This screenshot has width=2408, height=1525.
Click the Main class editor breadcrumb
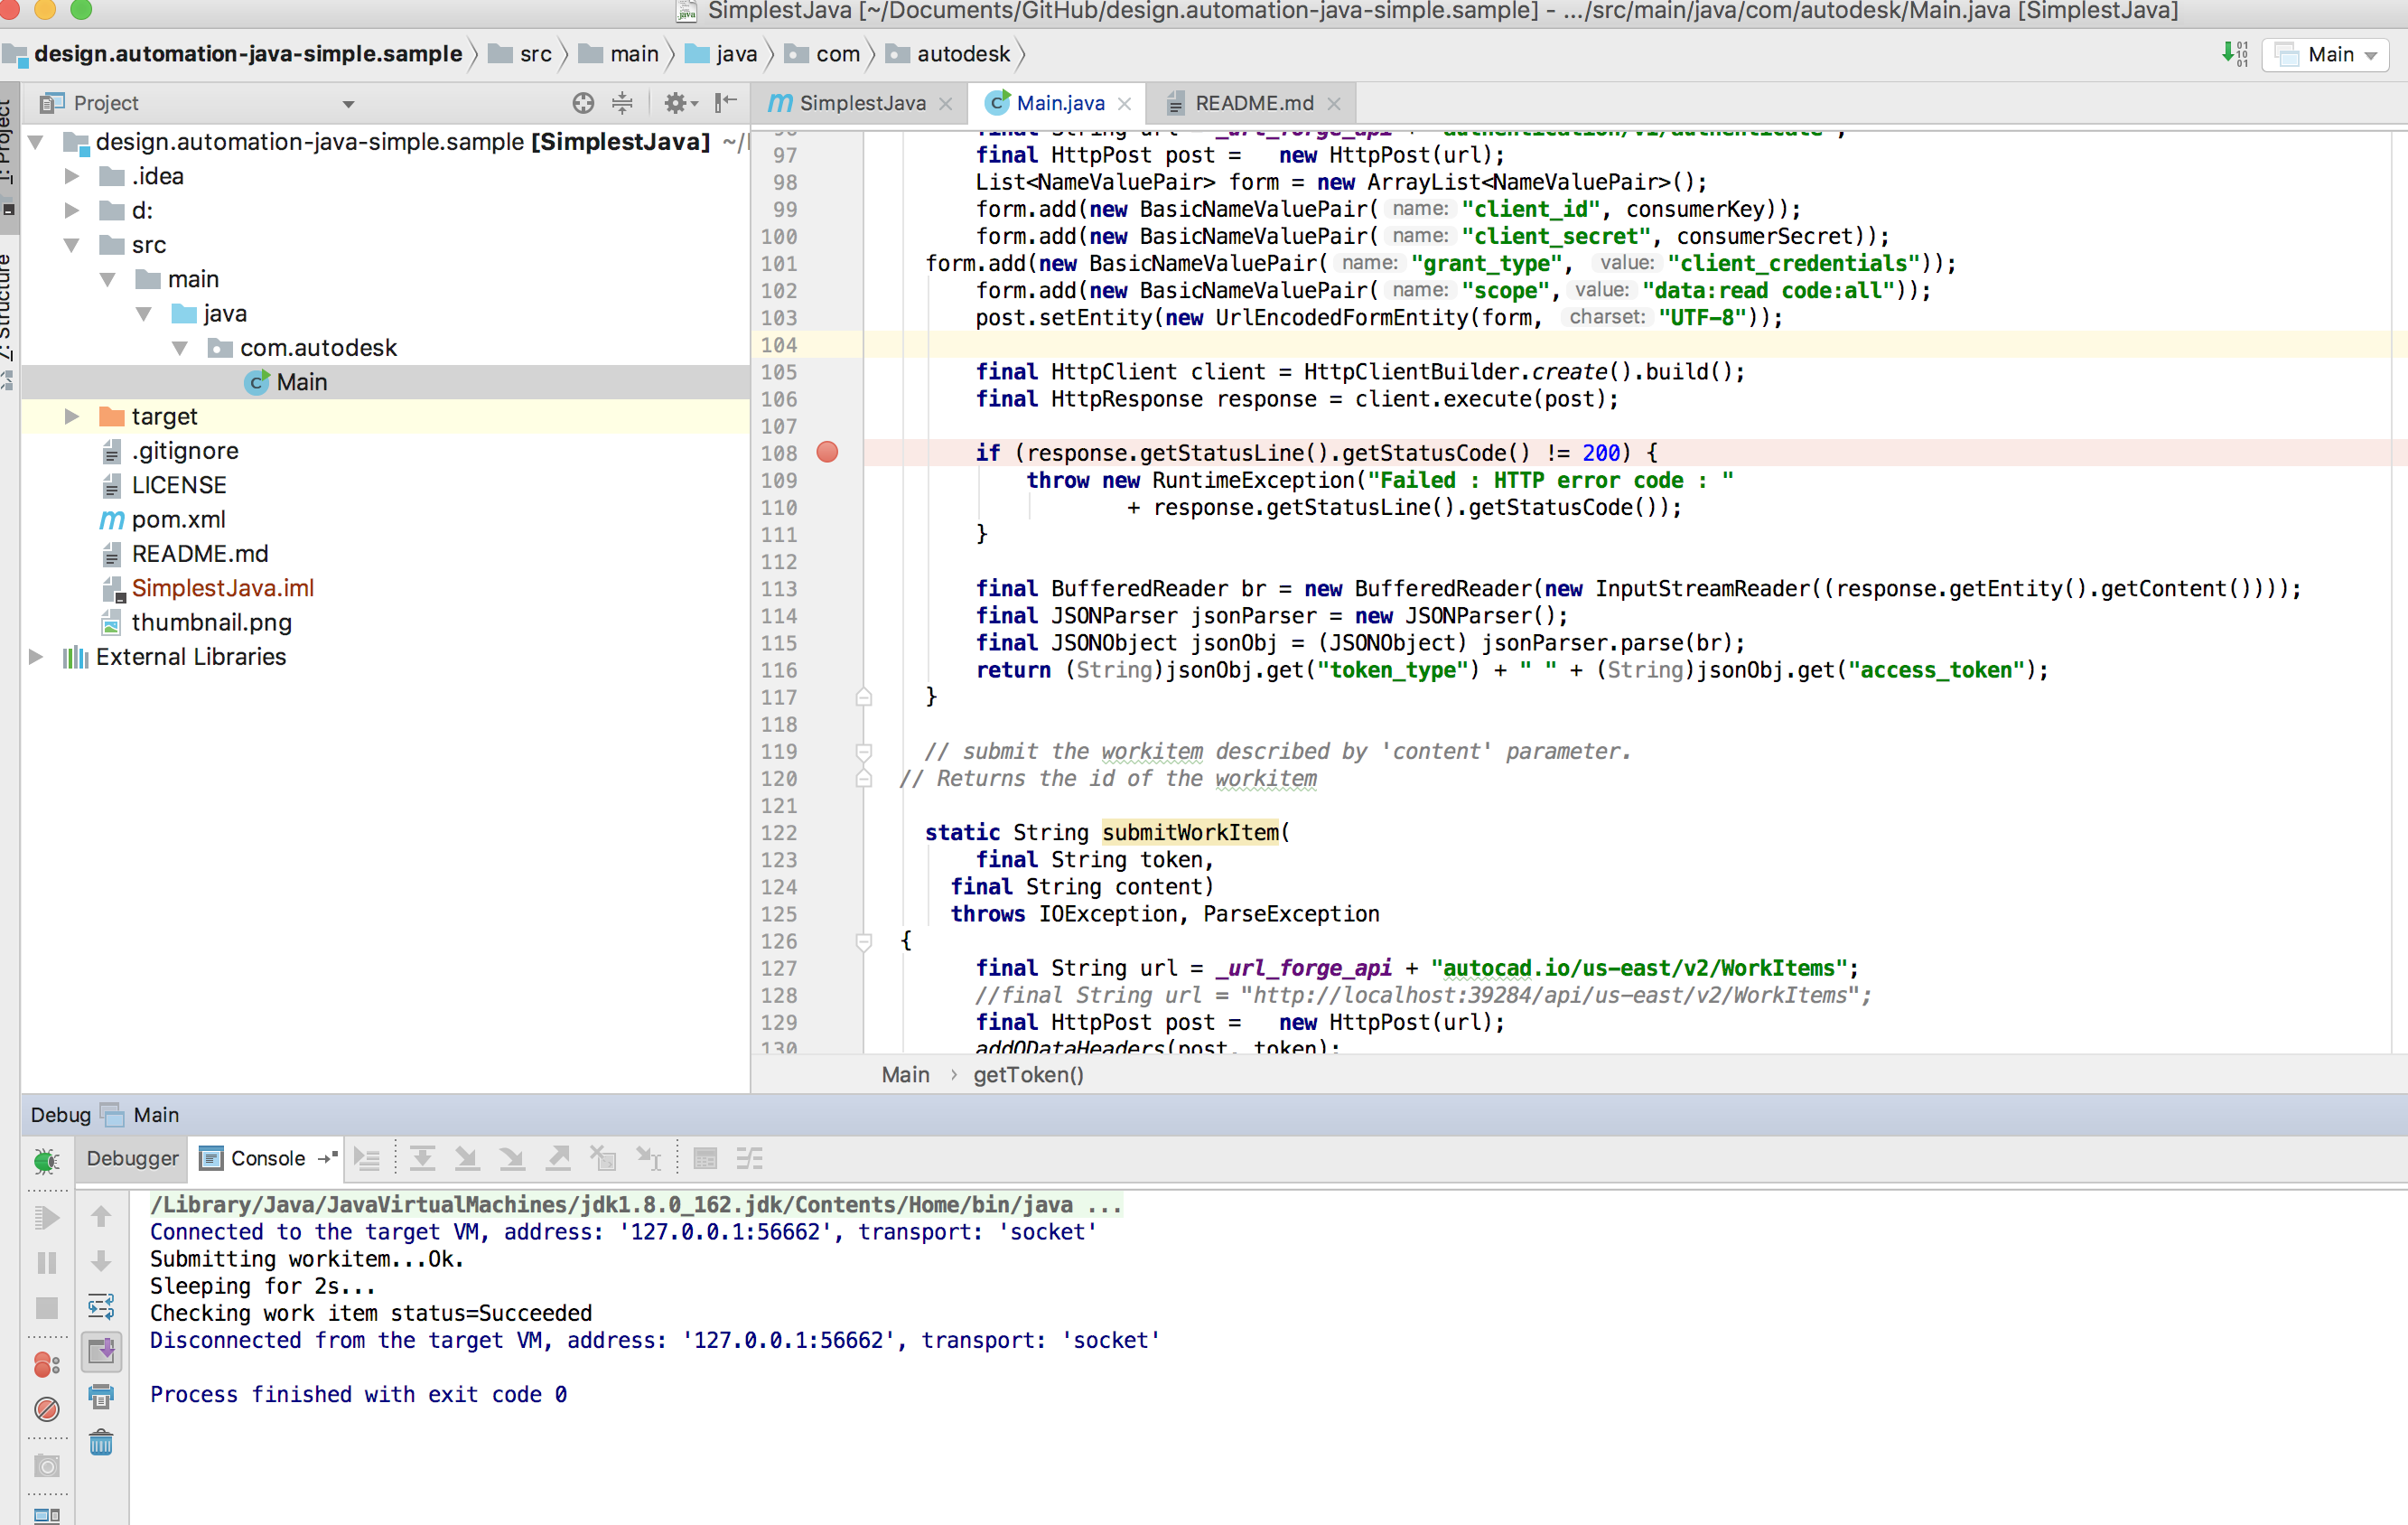905,1074
